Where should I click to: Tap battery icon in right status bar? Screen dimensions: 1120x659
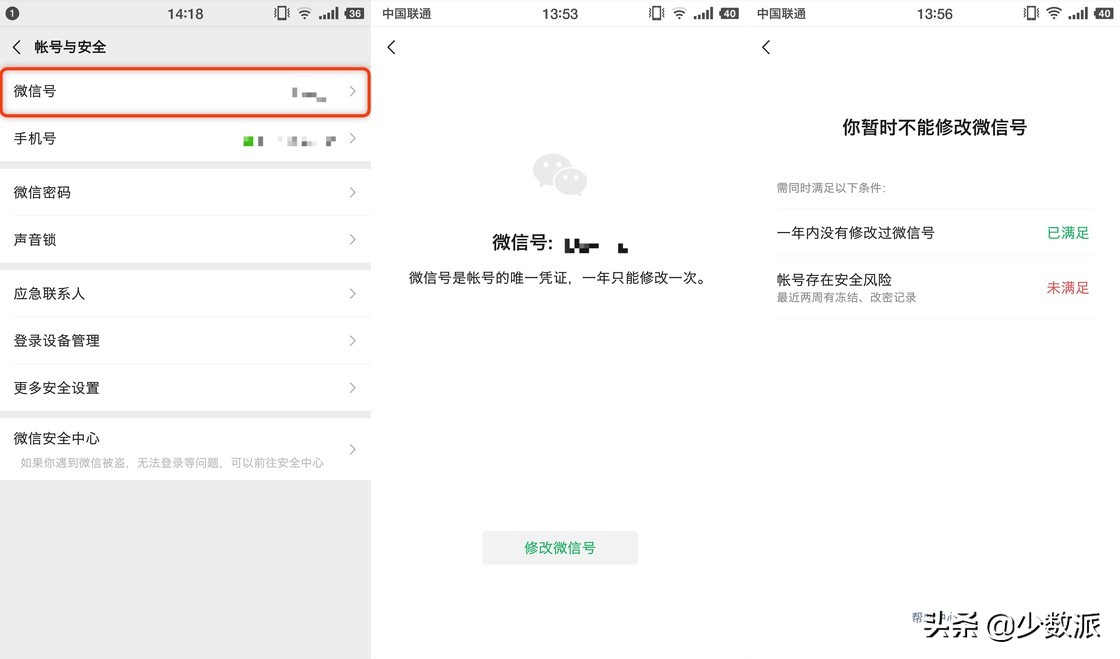tap(1103, 14)
